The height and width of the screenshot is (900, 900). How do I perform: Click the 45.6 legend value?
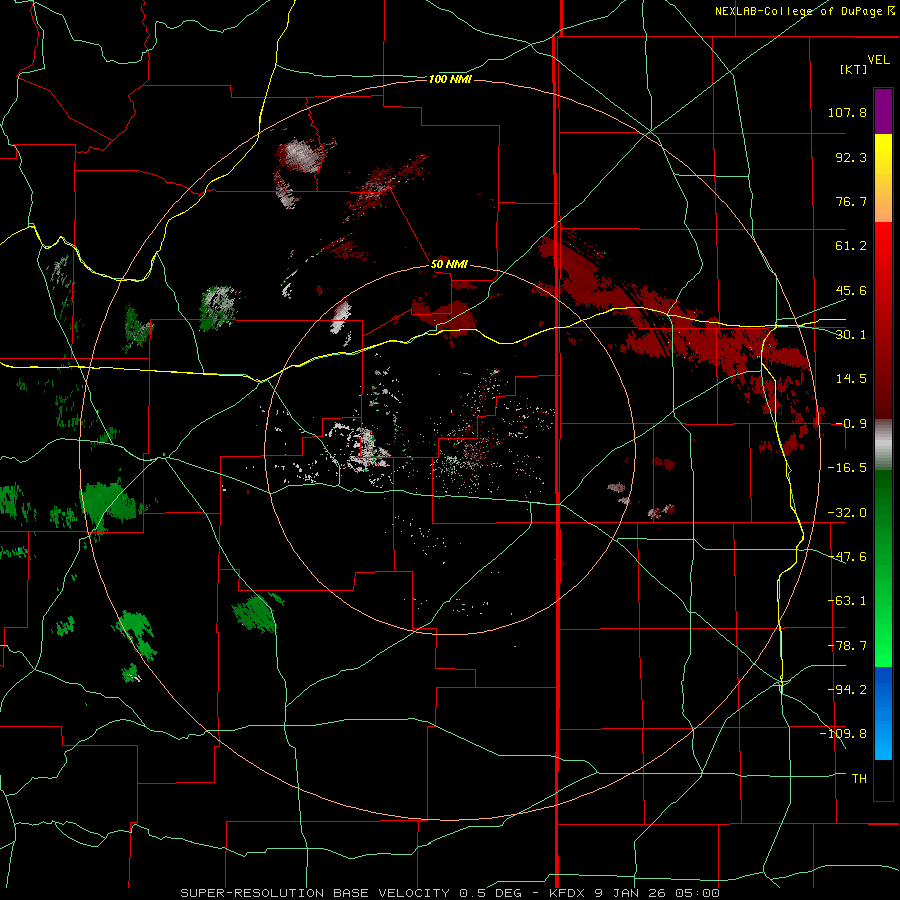pos(851,290)
